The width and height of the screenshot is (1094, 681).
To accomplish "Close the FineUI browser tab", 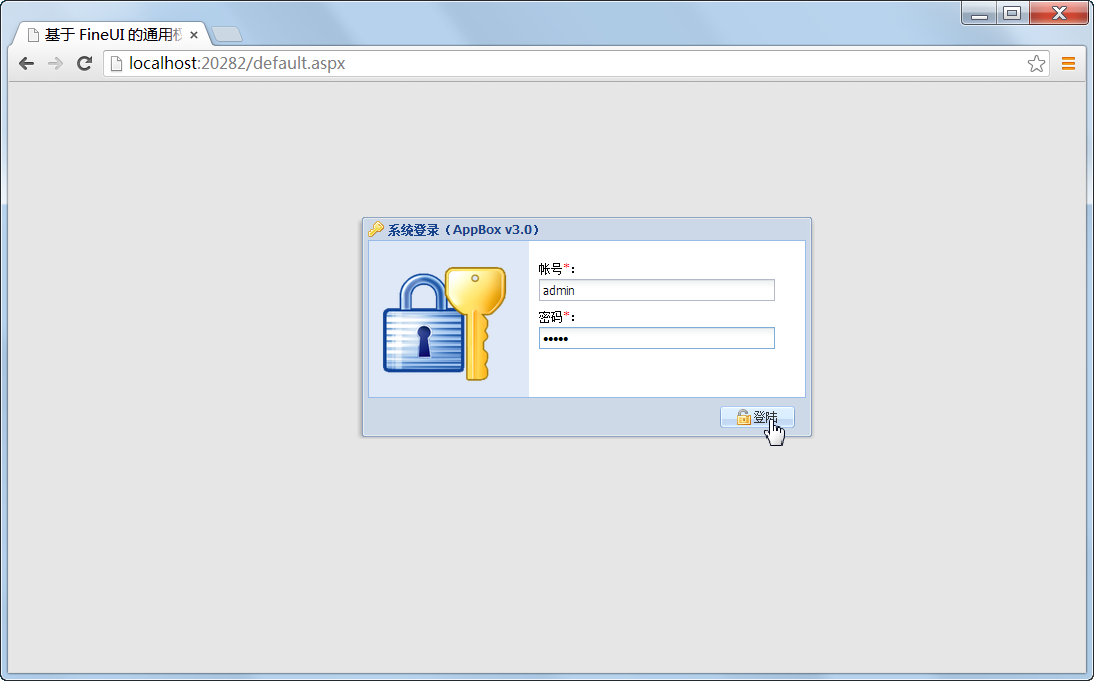I will point(194,35).
